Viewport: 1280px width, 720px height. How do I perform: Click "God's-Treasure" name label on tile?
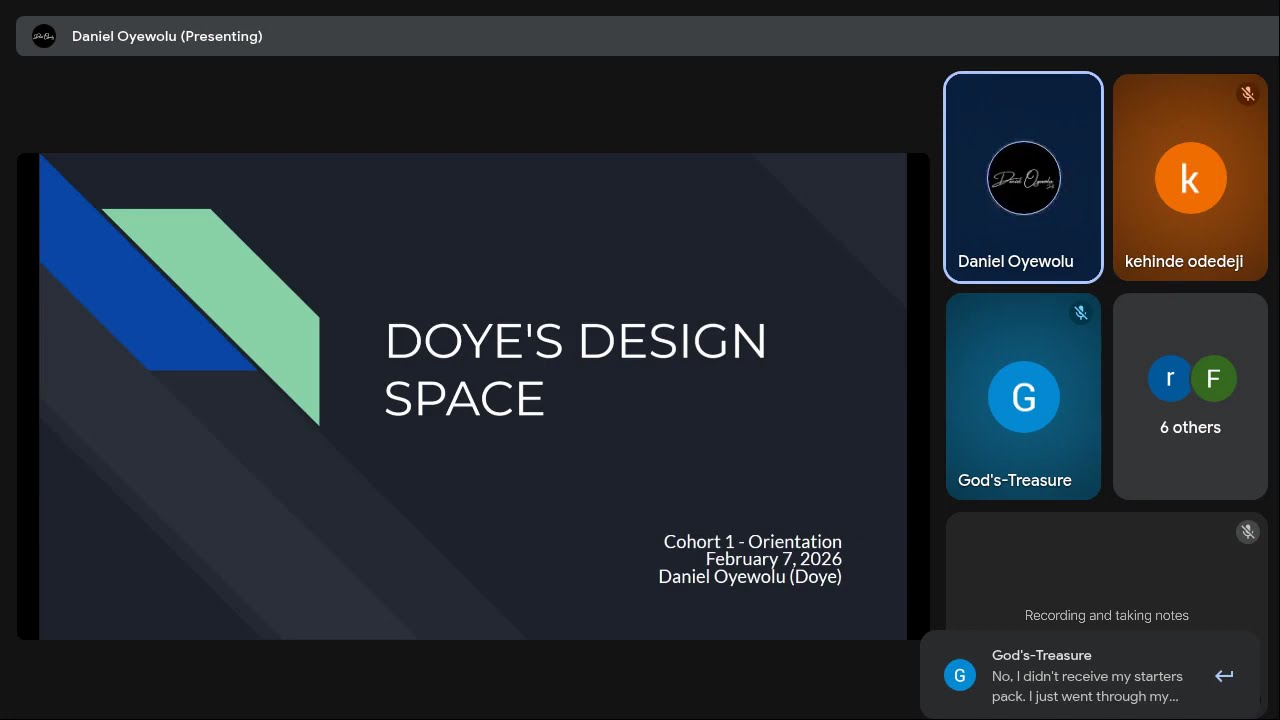(1015, 480)
